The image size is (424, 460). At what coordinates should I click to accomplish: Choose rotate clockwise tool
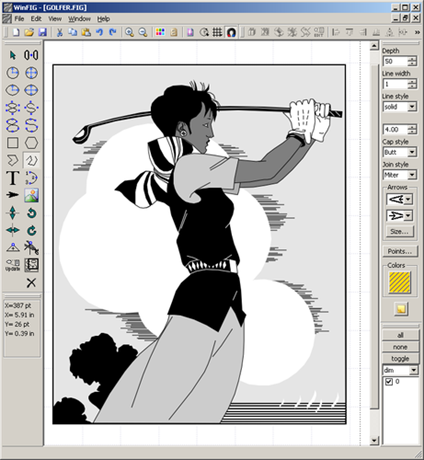[x=31, y=230]
